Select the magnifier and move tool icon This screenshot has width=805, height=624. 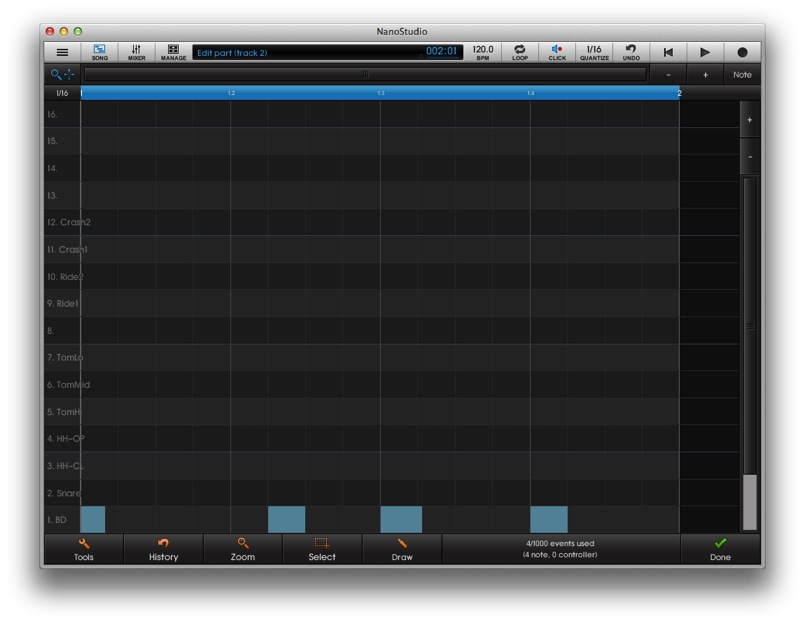tap(62, 74)
